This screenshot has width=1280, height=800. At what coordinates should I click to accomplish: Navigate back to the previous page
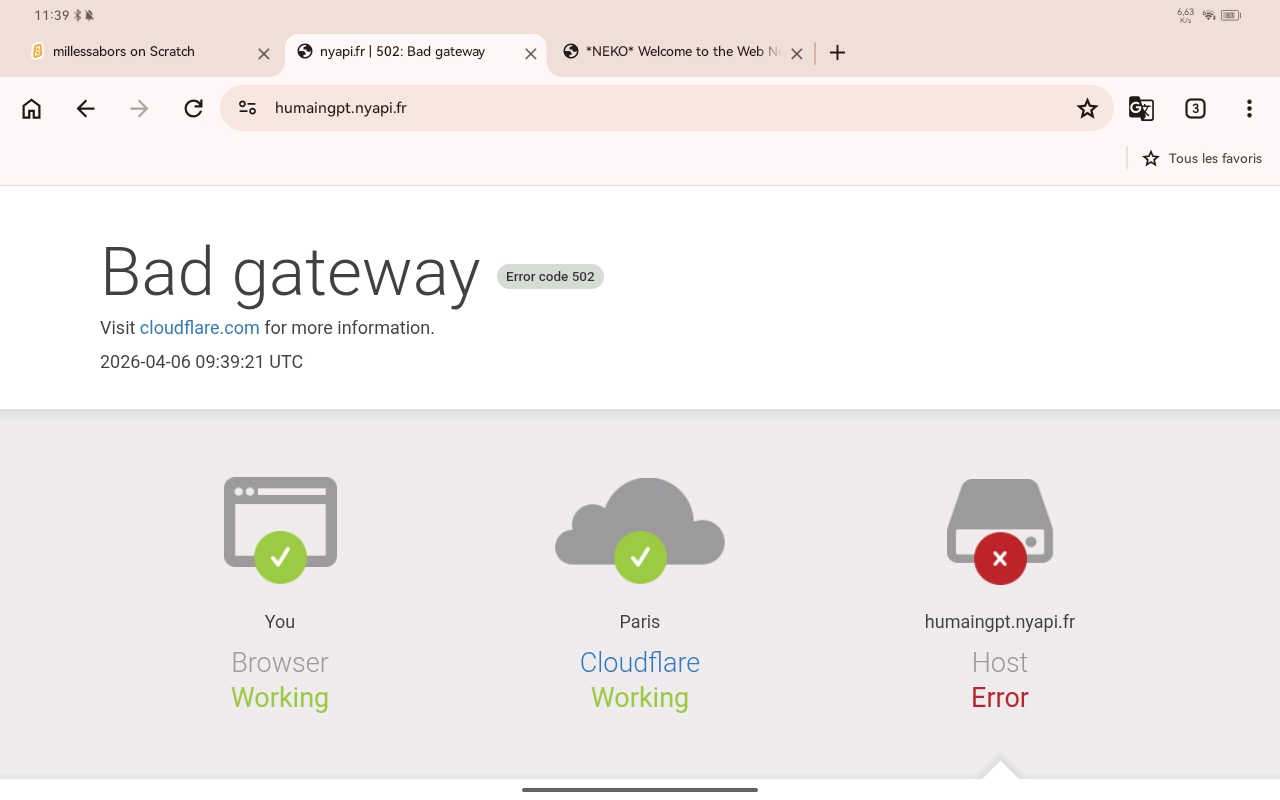point(86,109)
